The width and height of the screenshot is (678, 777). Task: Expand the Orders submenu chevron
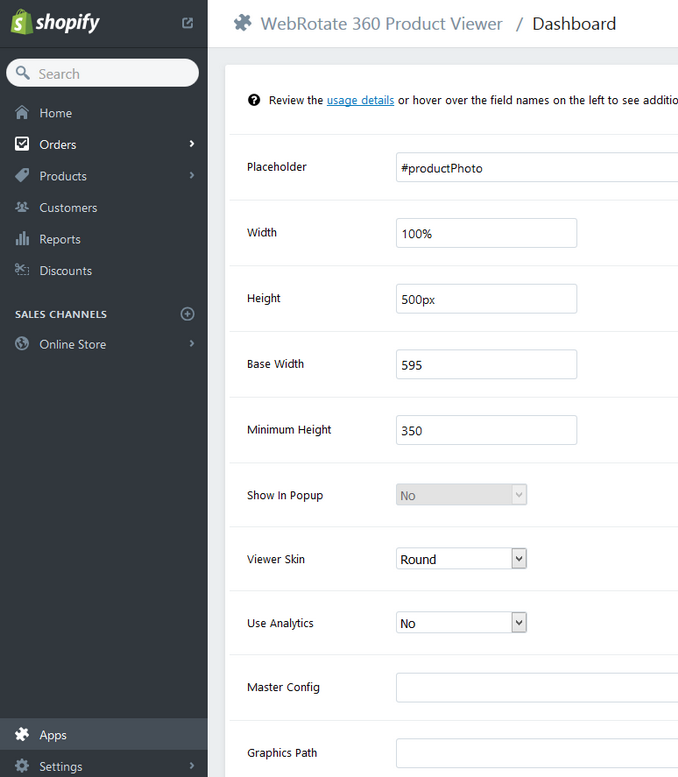coord(192,144)
